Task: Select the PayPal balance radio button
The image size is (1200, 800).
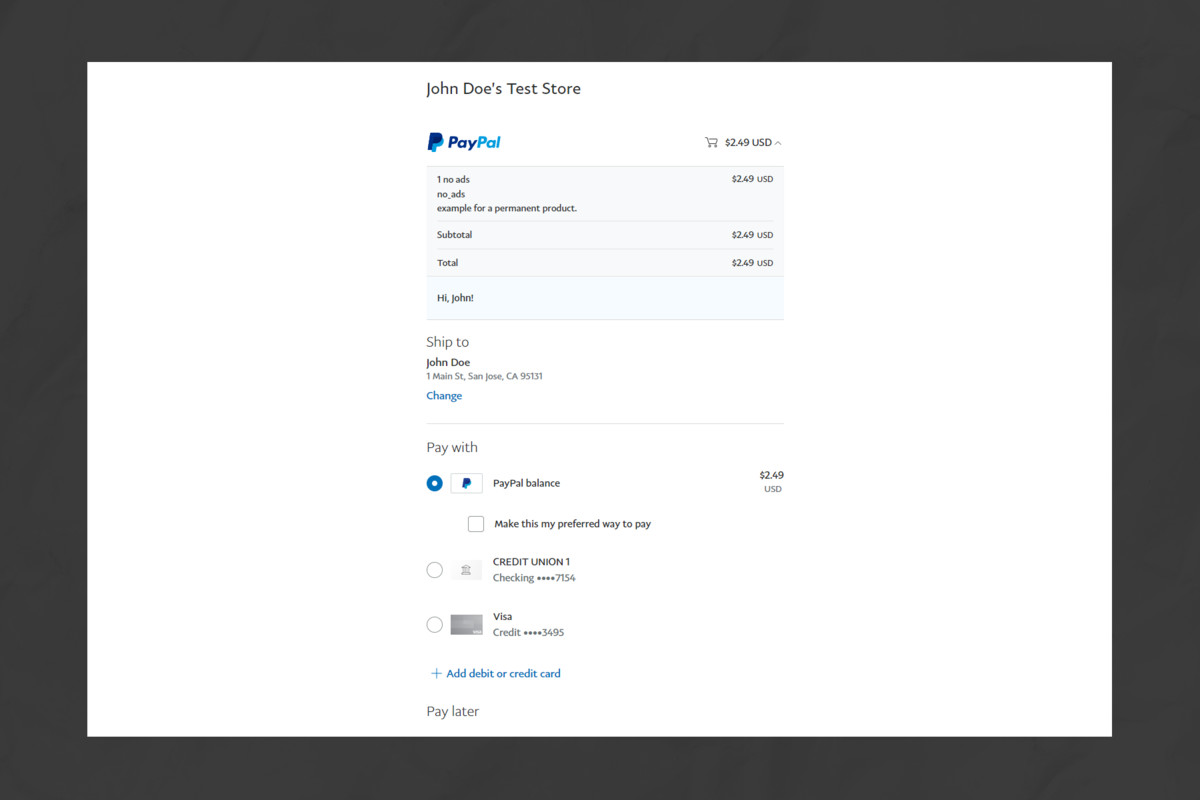Action: click(x=434, y=483)
